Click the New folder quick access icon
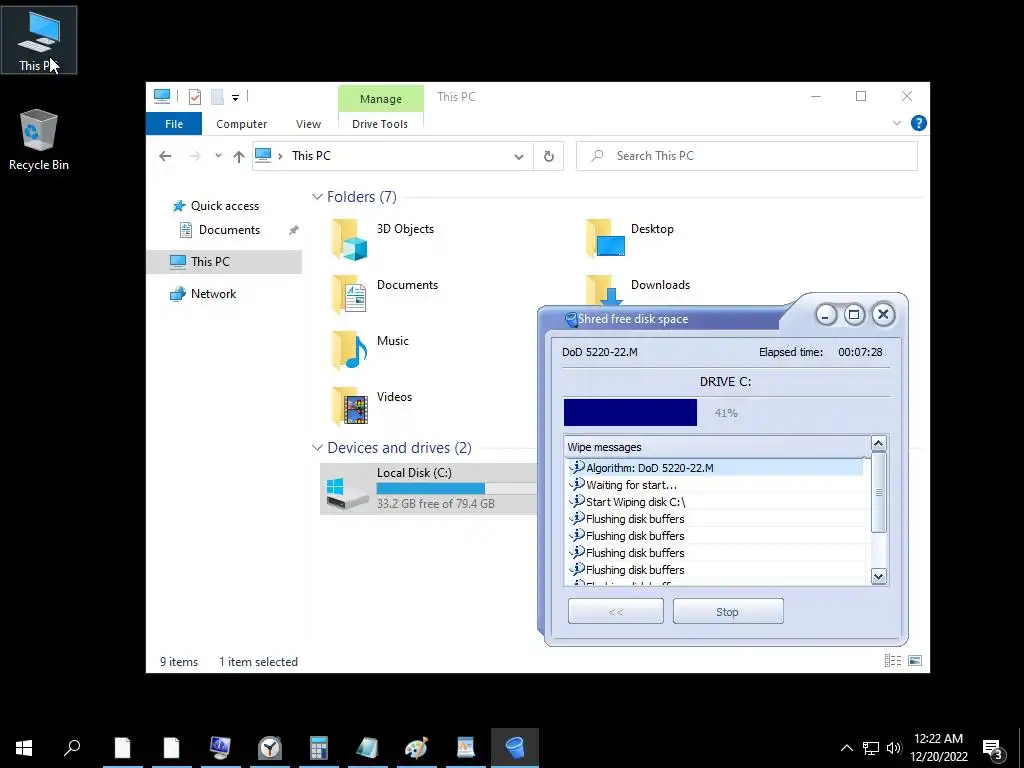The height and width of the screenshot is (768, 1024). click(x=217, y=97)
